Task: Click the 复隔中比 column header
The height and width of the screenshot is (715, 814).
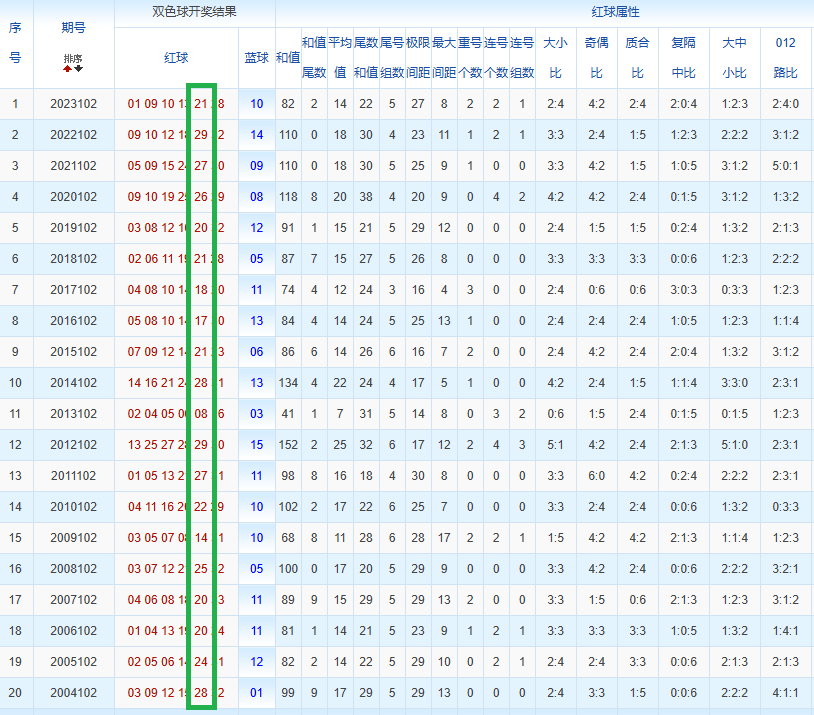Action: click(x=683, y=58)
